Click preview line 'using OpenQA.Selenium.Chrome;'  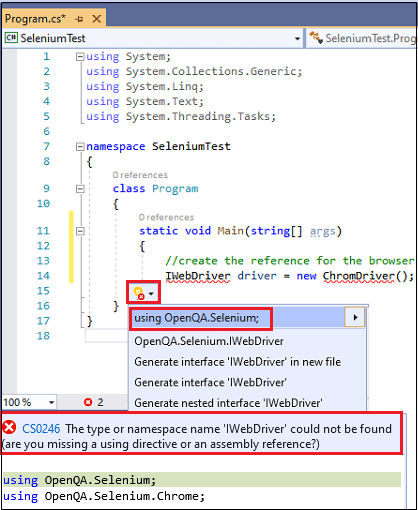[104, 496]
